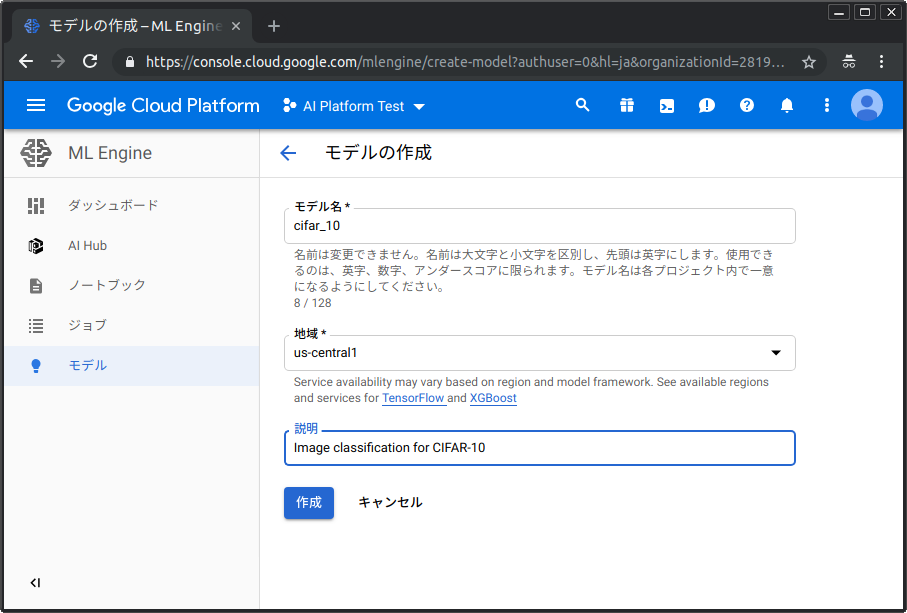907x613 pixels.
Task: Reload the page
Action: click(90, 61)
